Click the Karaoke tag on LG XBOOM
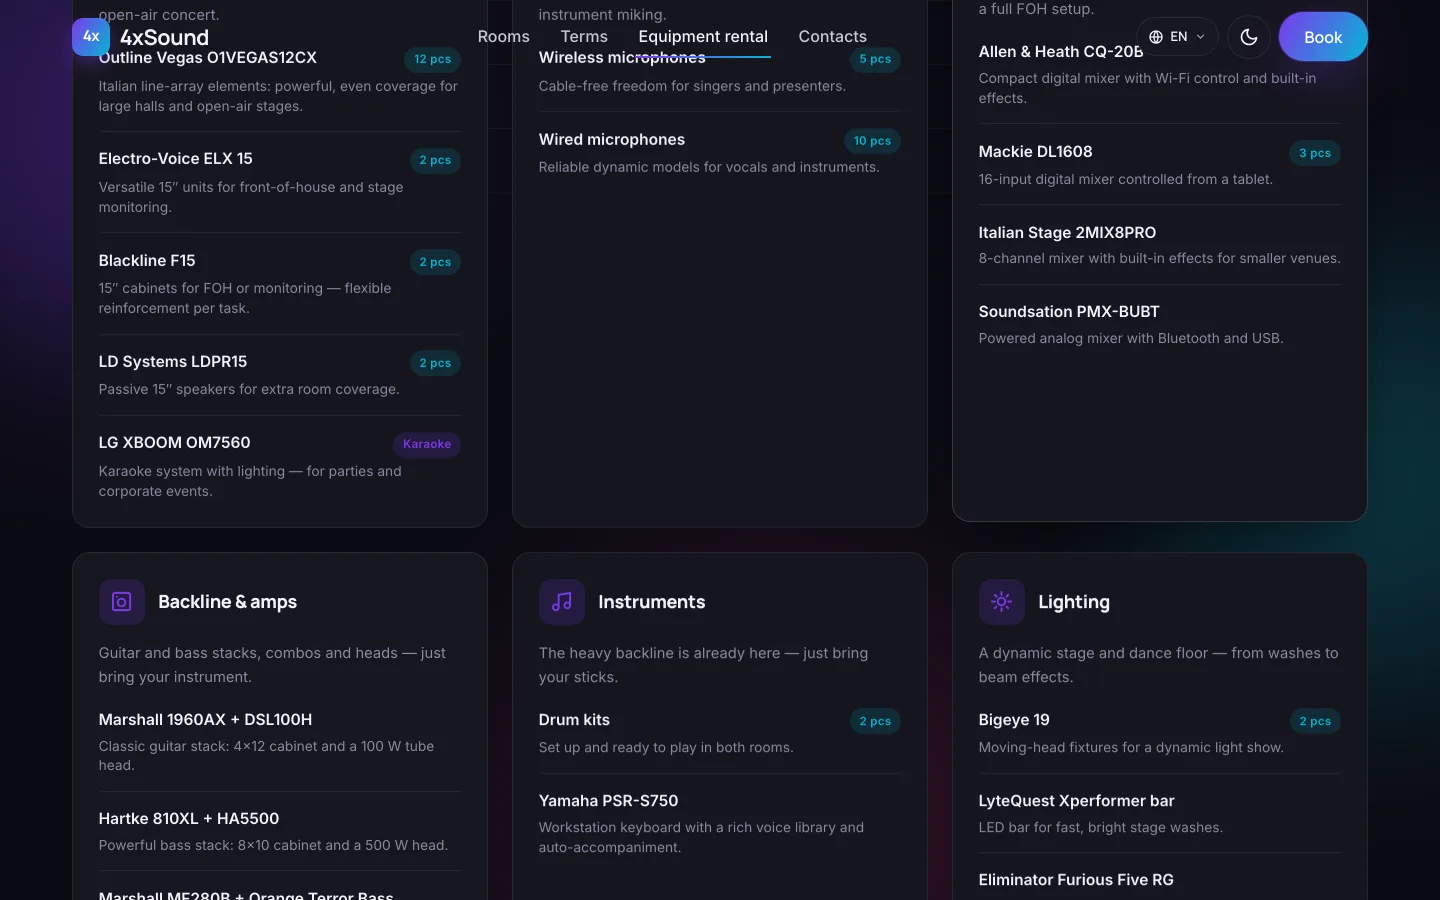 [427, 444]
